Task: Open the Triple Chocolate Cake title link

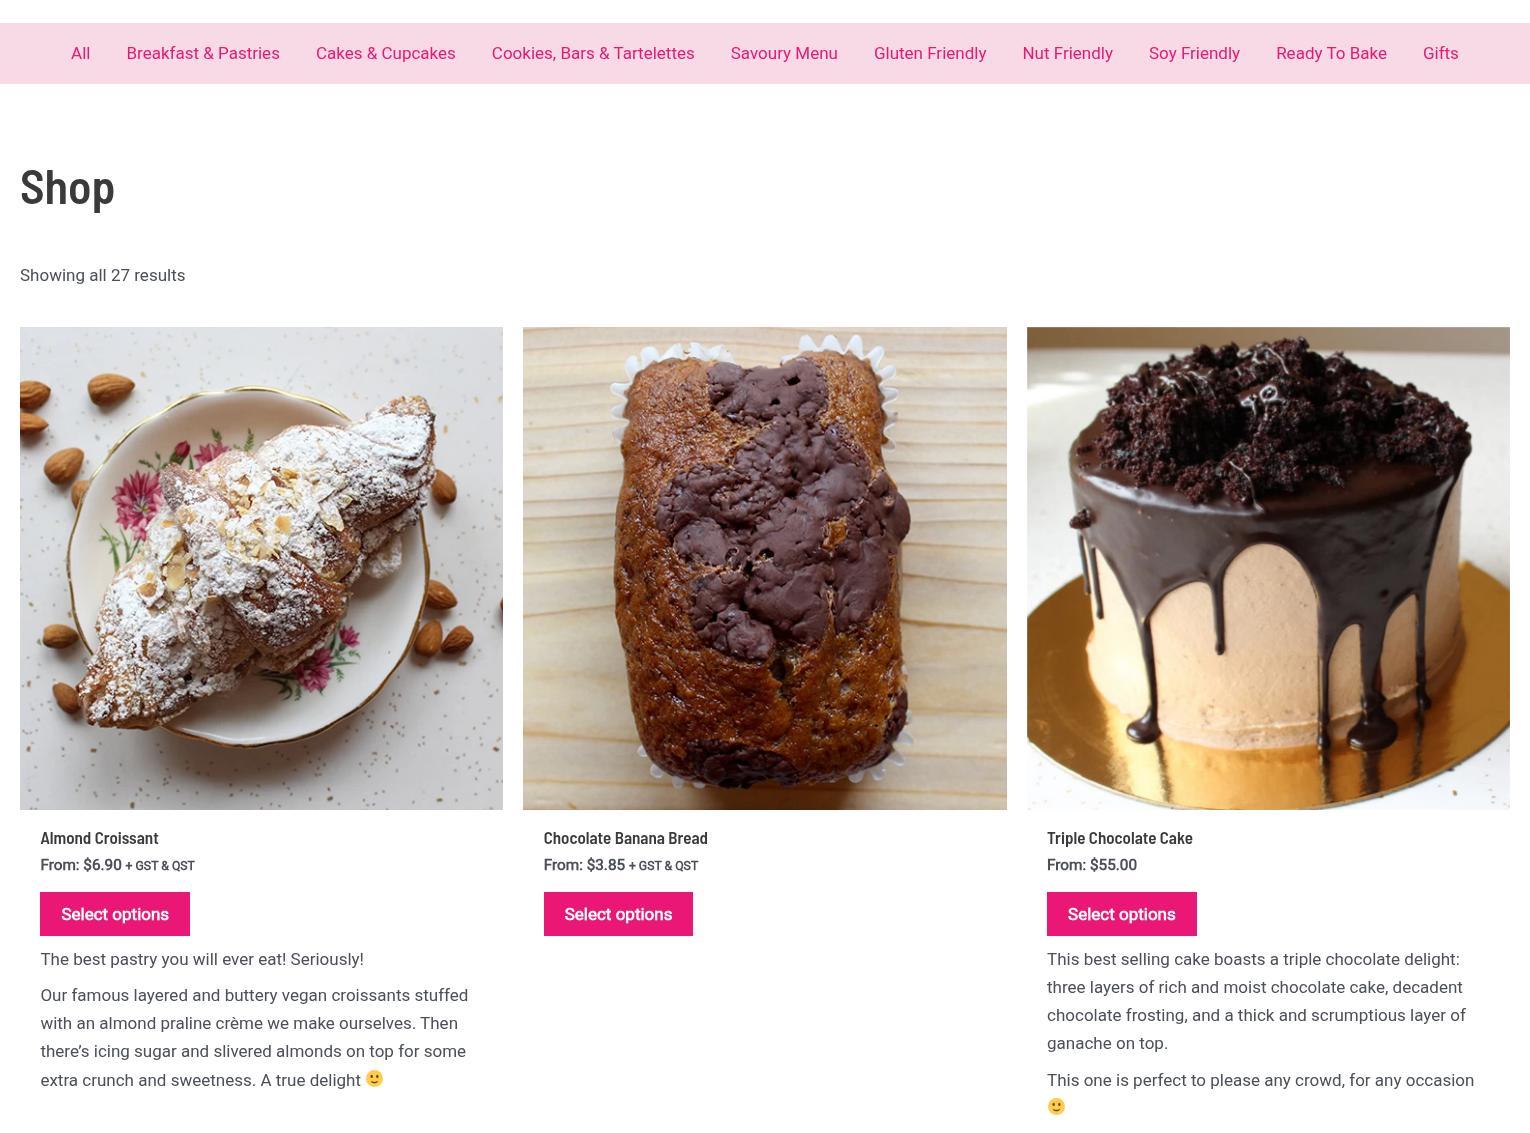Action: [x=1119, y=838]
